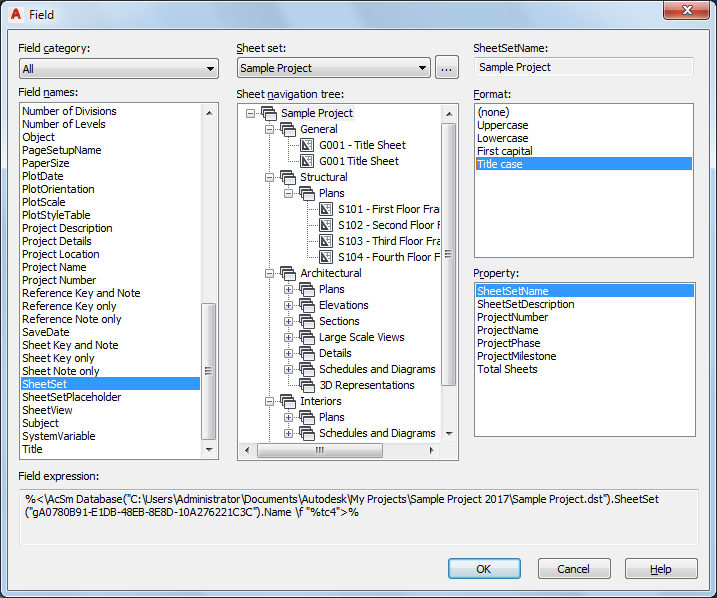This screenshot has height=598, width=717.
Task: Select Schedules and Diagrams under Architectural
Action: coord(377,369)
